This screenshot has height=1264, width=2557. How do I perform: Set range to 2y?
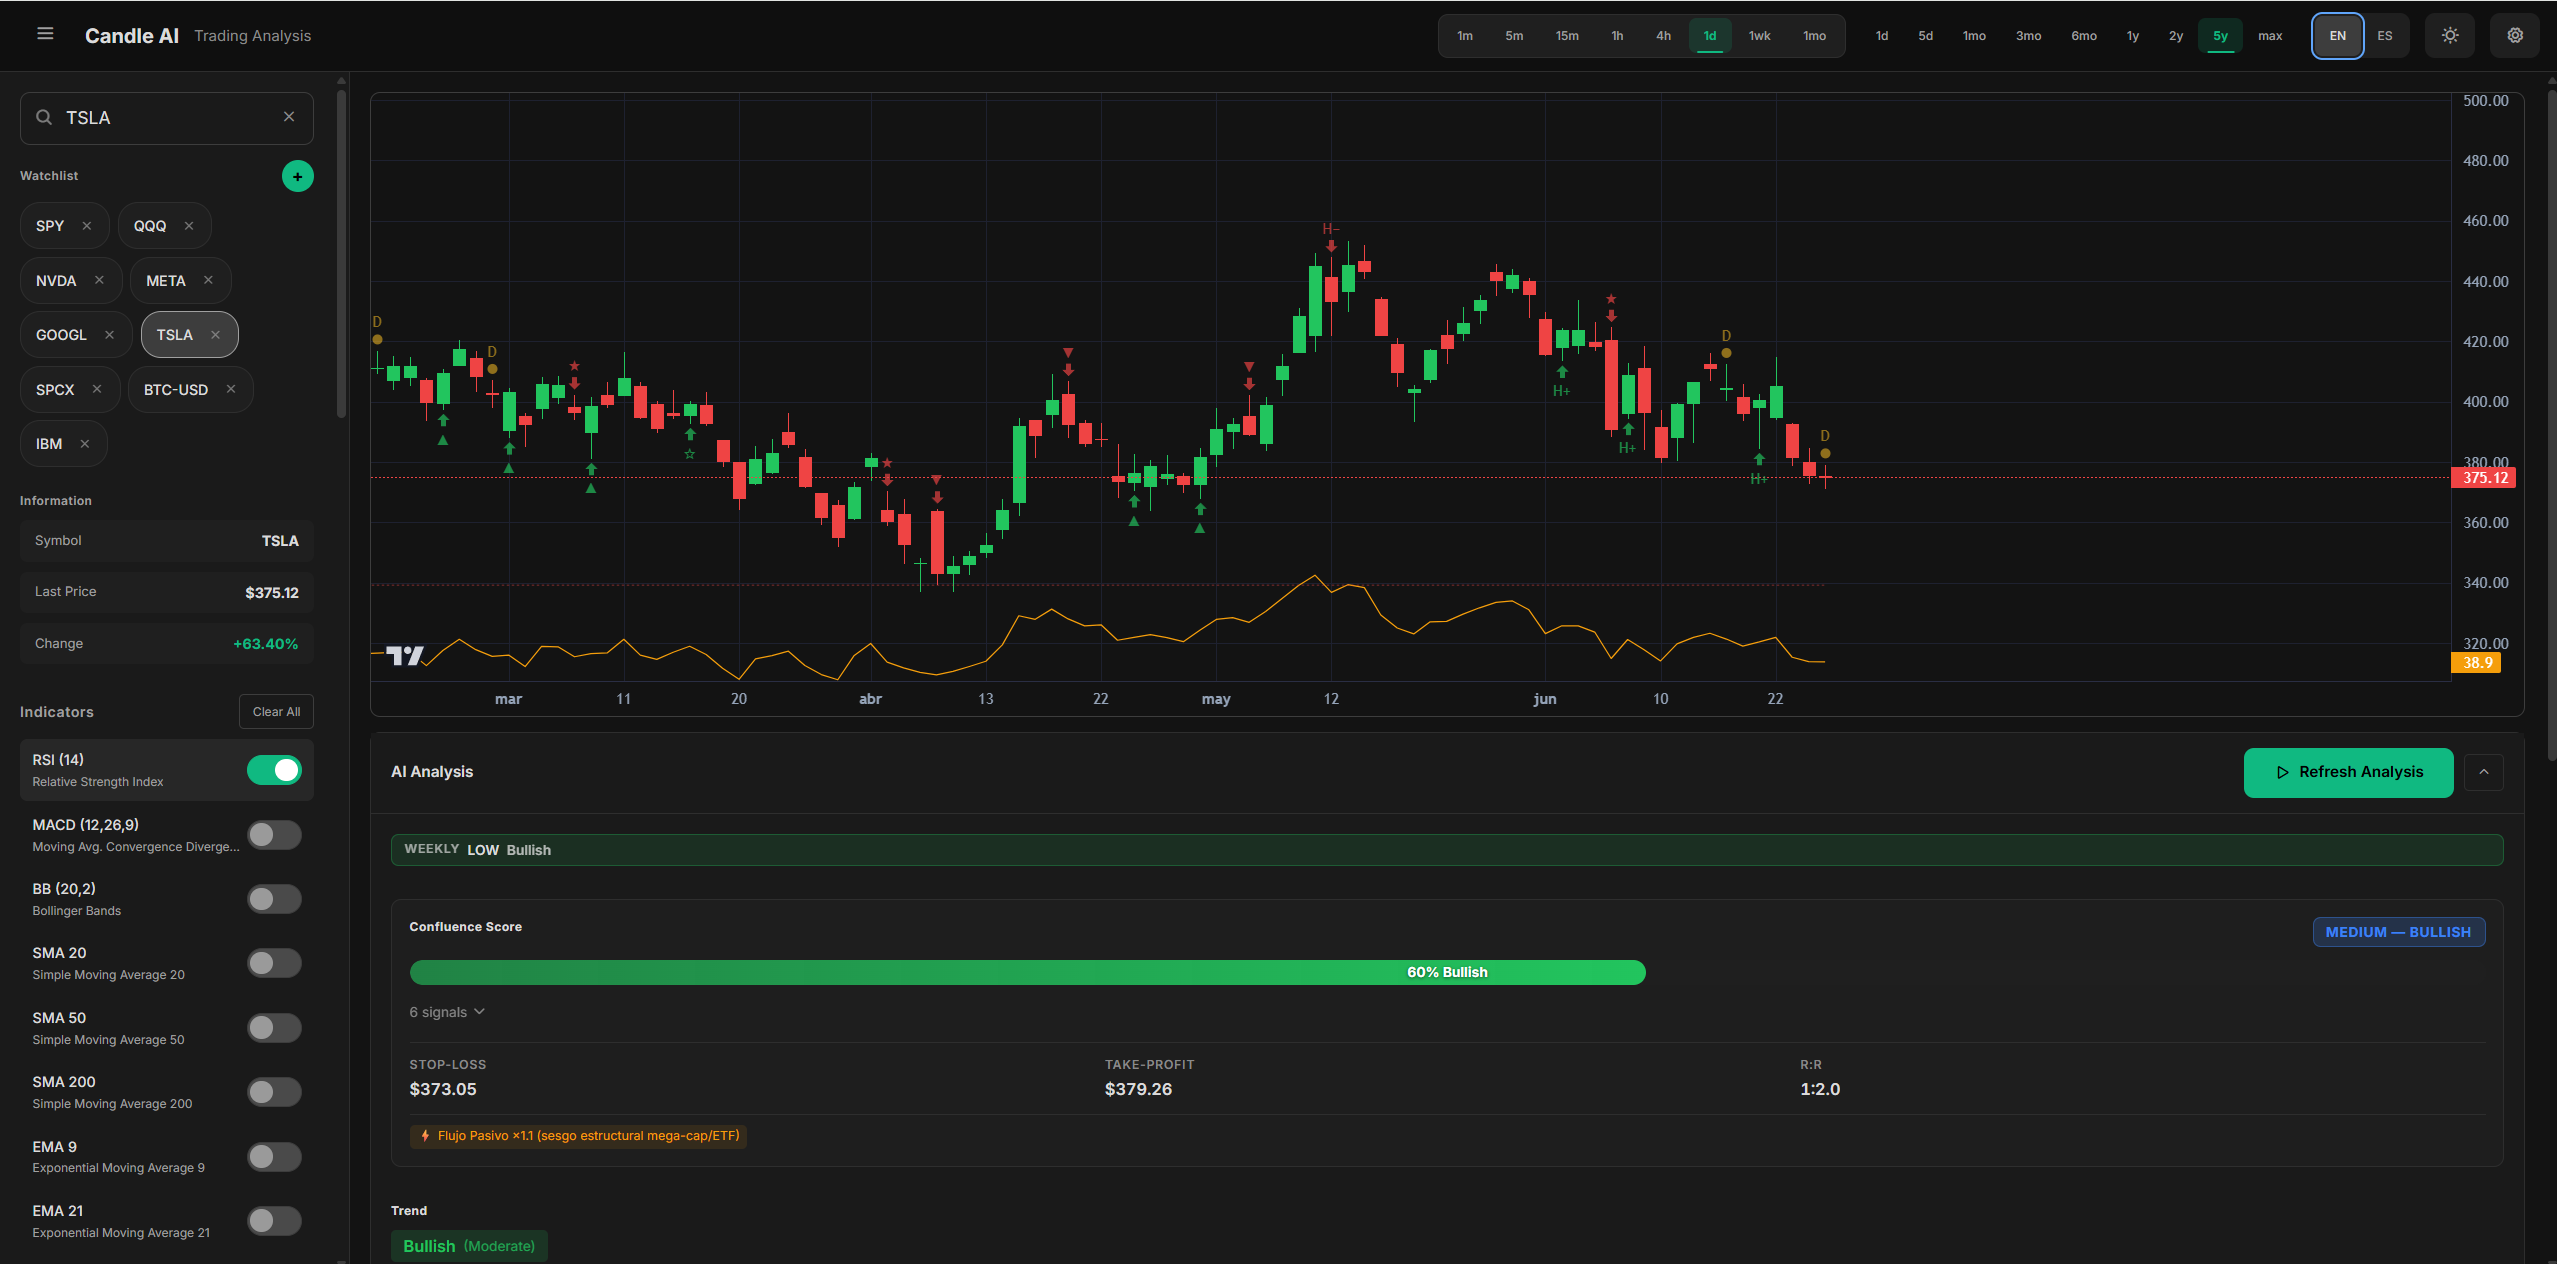2176,36
